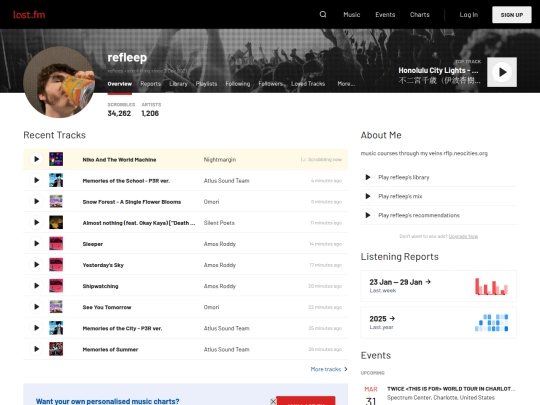Screen dimensions: 540x405
Task: Play Memories of the City - P3R ver.
Action: pyautogui.click(x=36, y=328)
